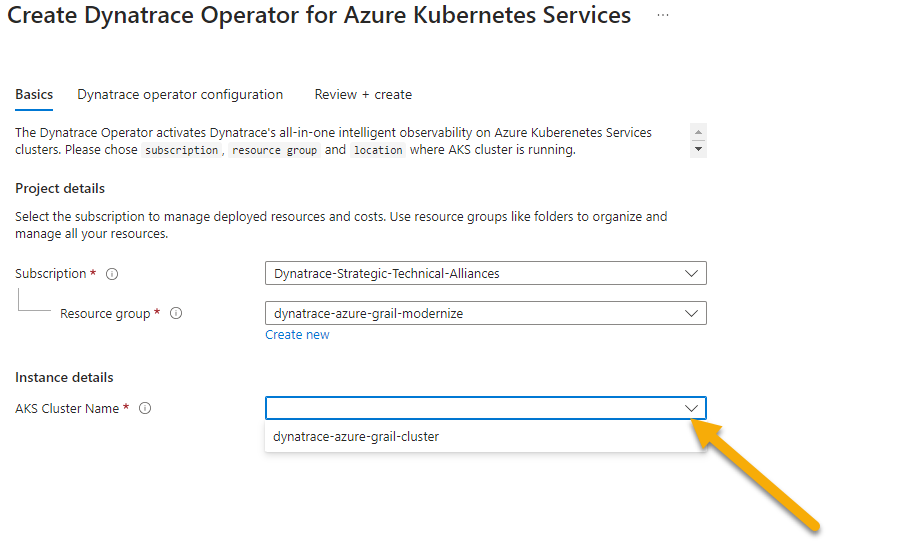This screenshot has height=553, width=900.
Task: Switch to the Basics tab
Action: pyautogui.click(x=34, y=95)
